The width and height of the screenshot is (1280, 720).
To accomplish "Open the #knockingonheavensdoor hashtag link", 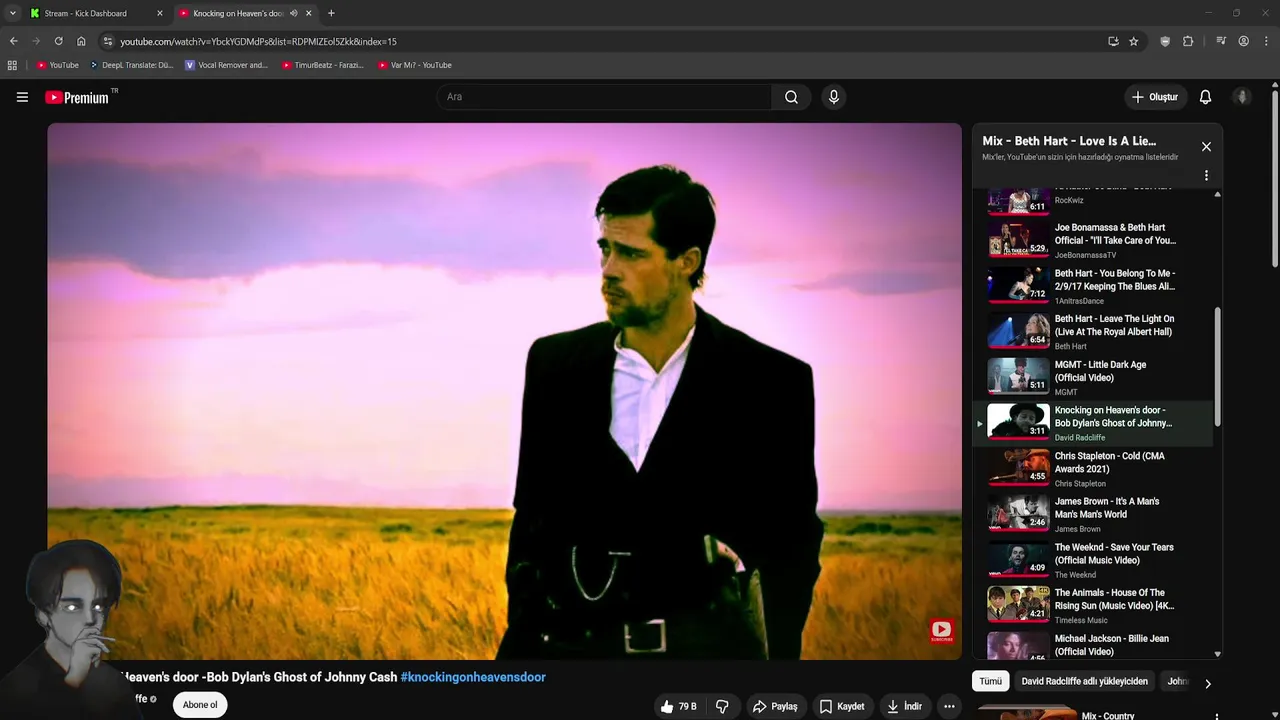I will pyautogui.click(x=473, y=677).
